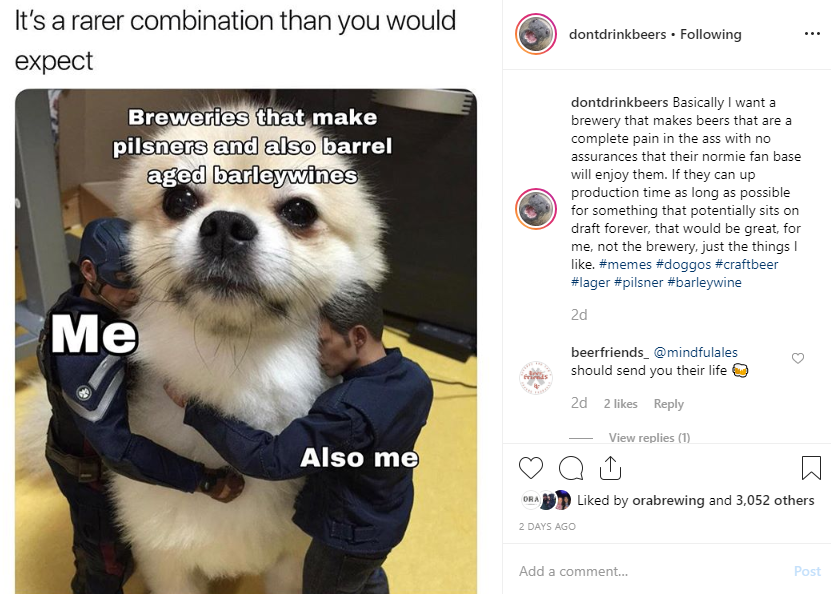
Task: Click the Post button
Action: 807,571
